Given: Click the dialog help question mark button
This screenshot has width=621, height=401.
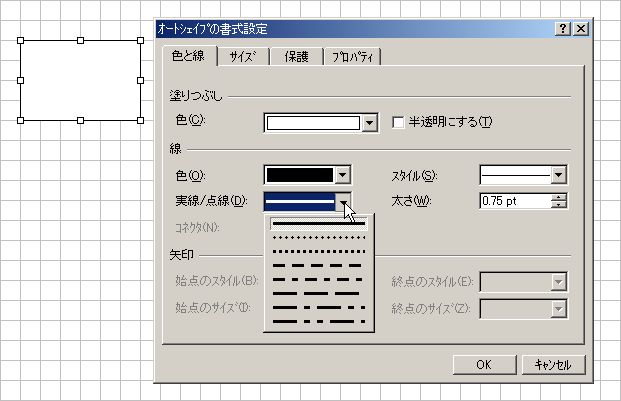Looking at the screenshot, I should pyautogui.click(x=563, y=29).
